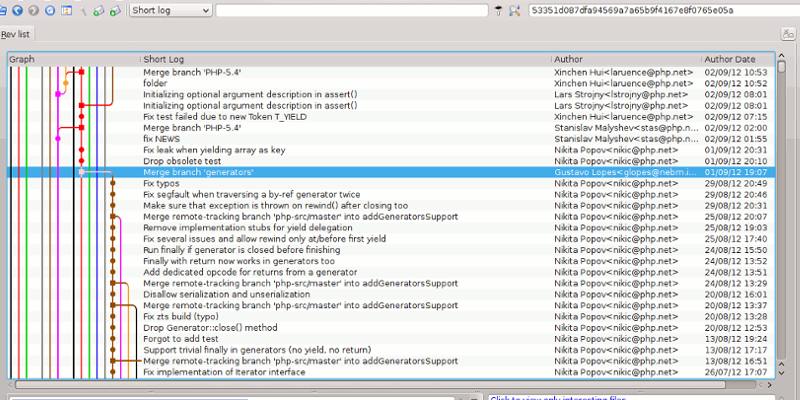Click the refresh view icon in toolbar
This screenshot has width=800, height=400.
point(52,10)
